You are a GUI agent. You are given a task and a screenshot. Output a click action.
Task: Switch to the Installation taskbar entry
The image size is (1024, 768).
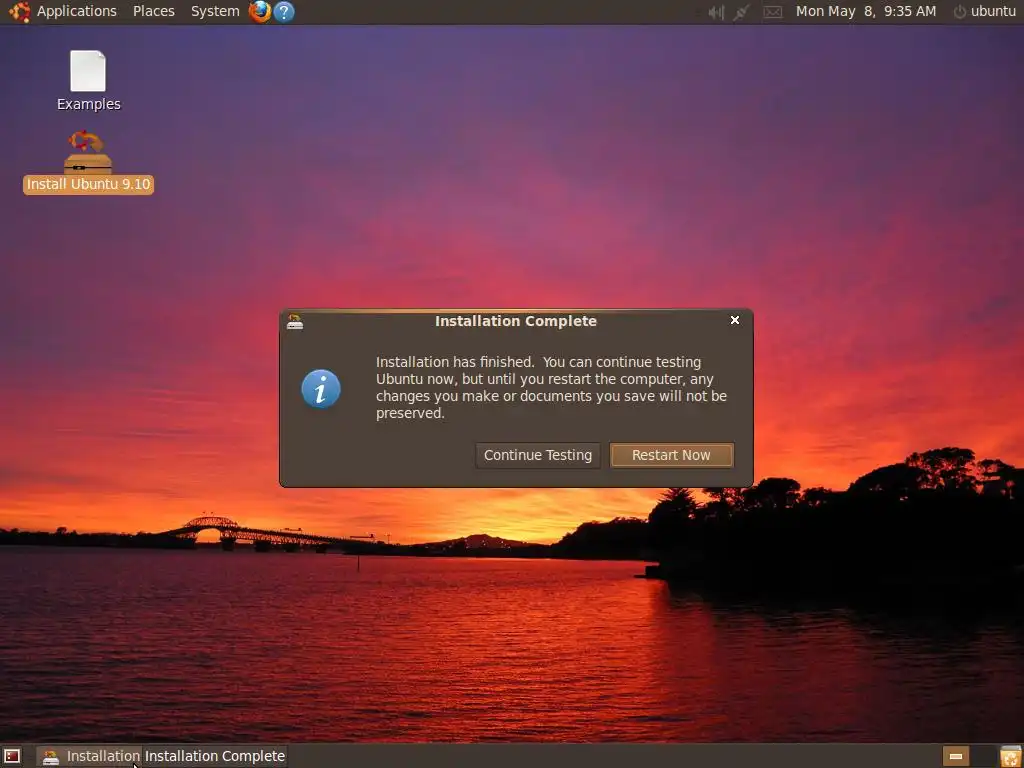(90, 756)
